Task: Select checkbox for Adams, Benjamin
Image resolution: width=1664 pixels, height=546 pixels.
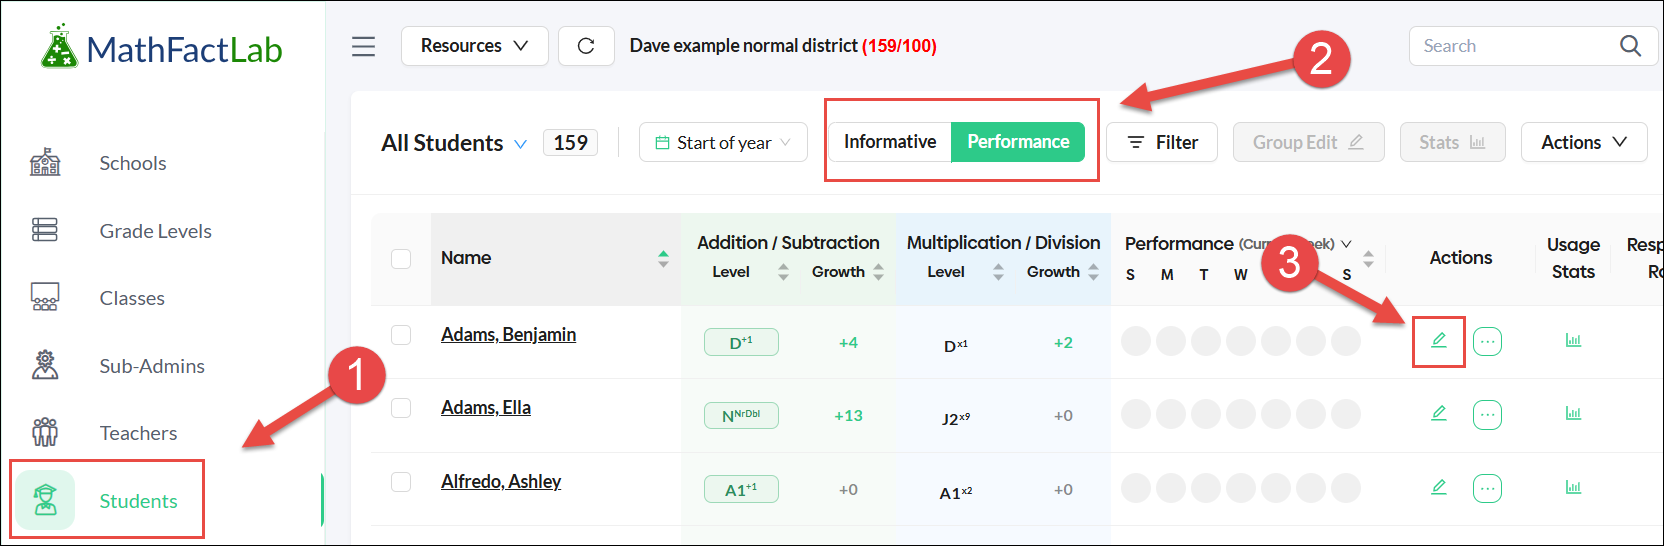Action: click(x=401, y=335)
